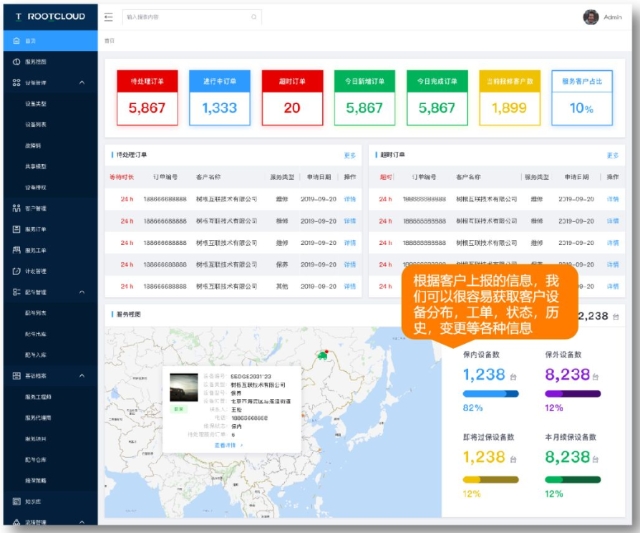Click the search magnifier icon
Screen dimensions: 640x533
[254, 17]
